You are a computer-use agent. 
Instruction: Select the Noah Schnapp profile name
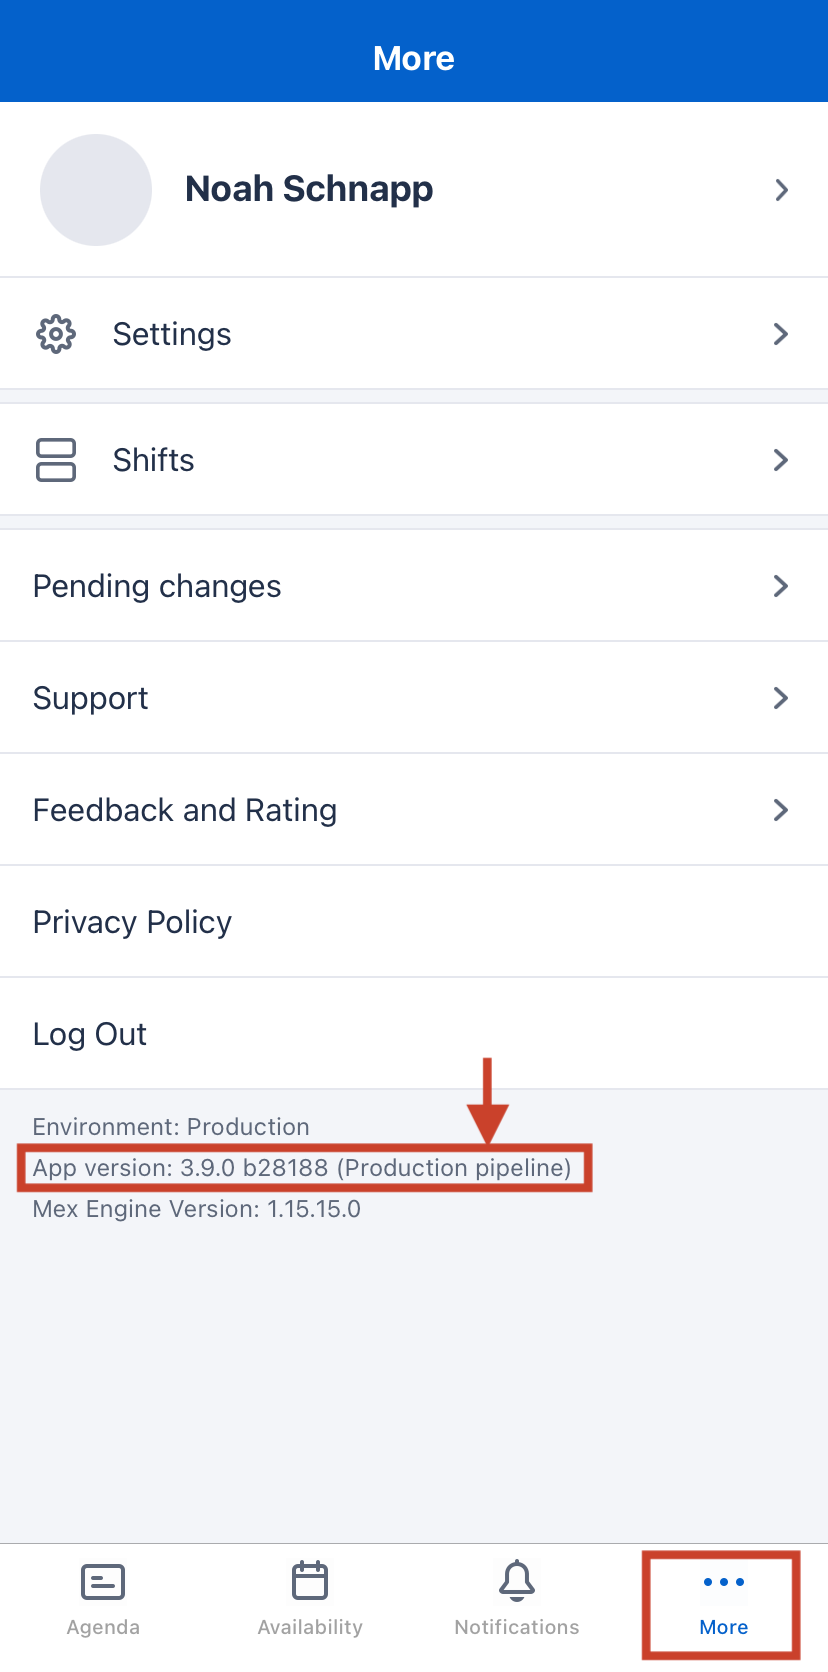pos(308,188)
